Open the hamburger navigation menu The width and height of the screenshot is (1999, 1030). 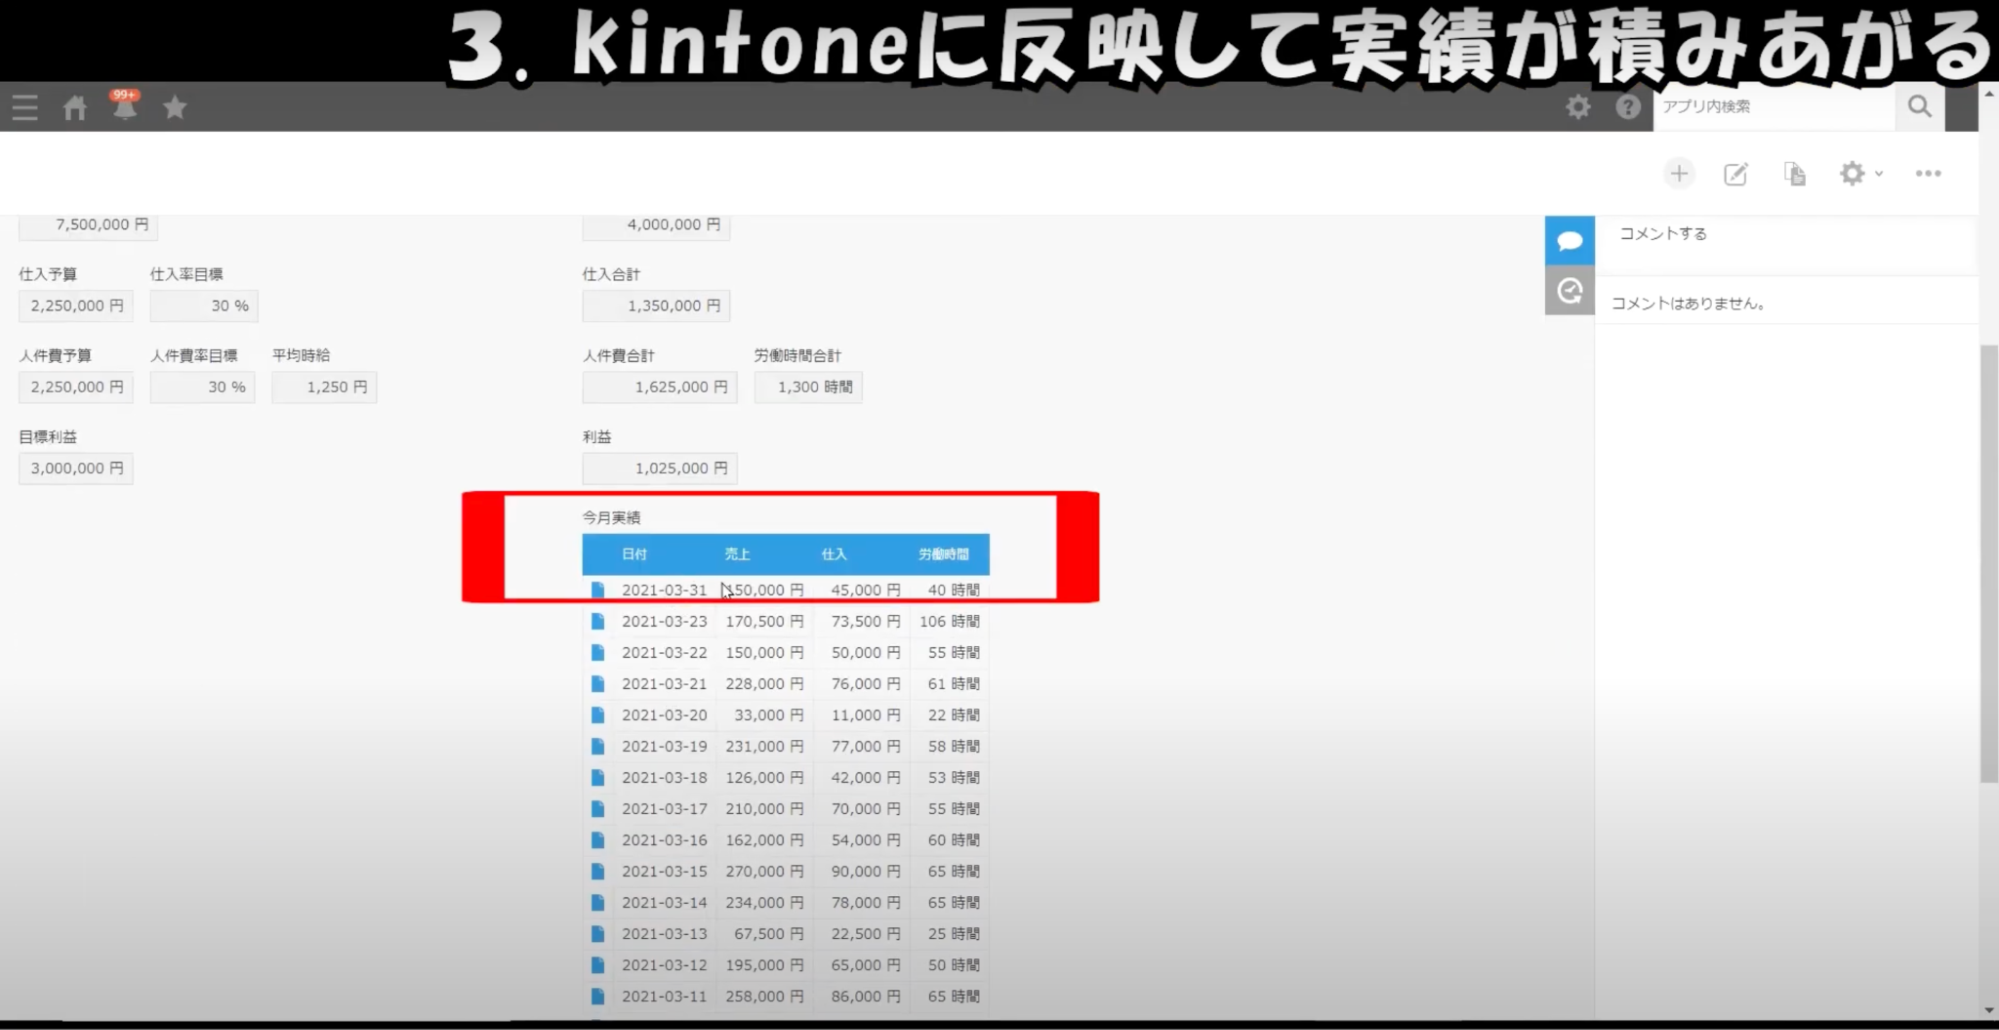point(25,107)
